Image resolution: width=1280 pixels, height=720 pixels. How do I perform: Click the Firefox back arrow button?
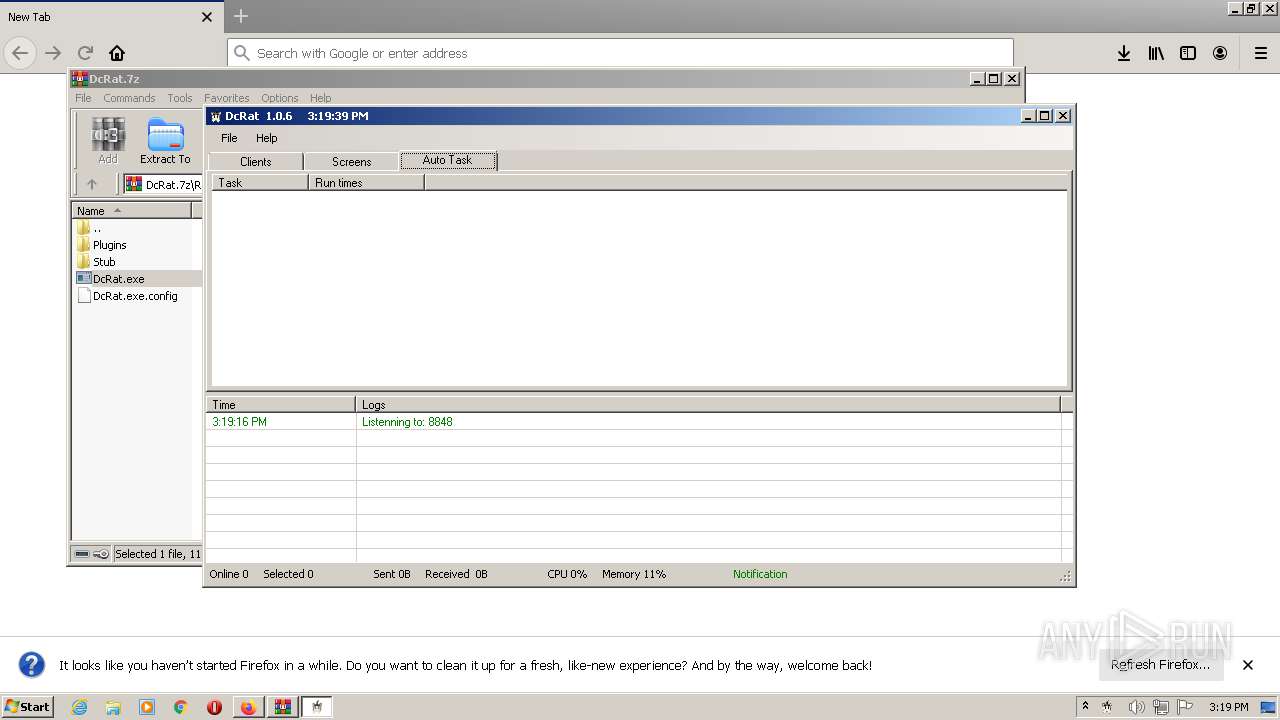click(x=20, y=53)
